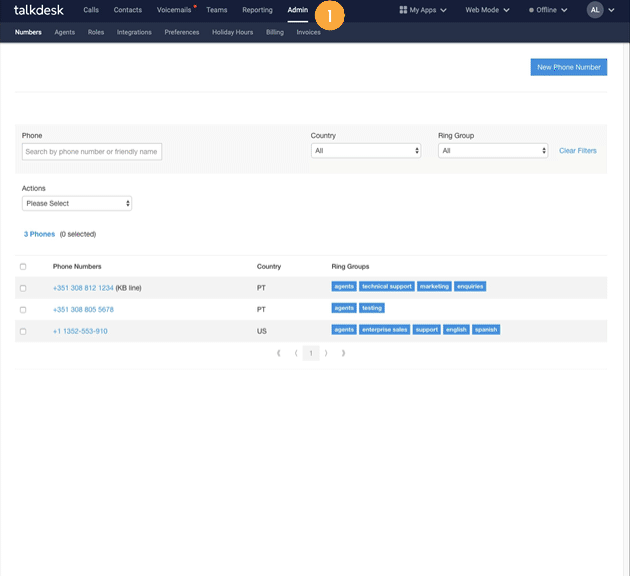Screen dimensions: 630x576
Task: Click the Ring Groups column header
Action: 350,267
